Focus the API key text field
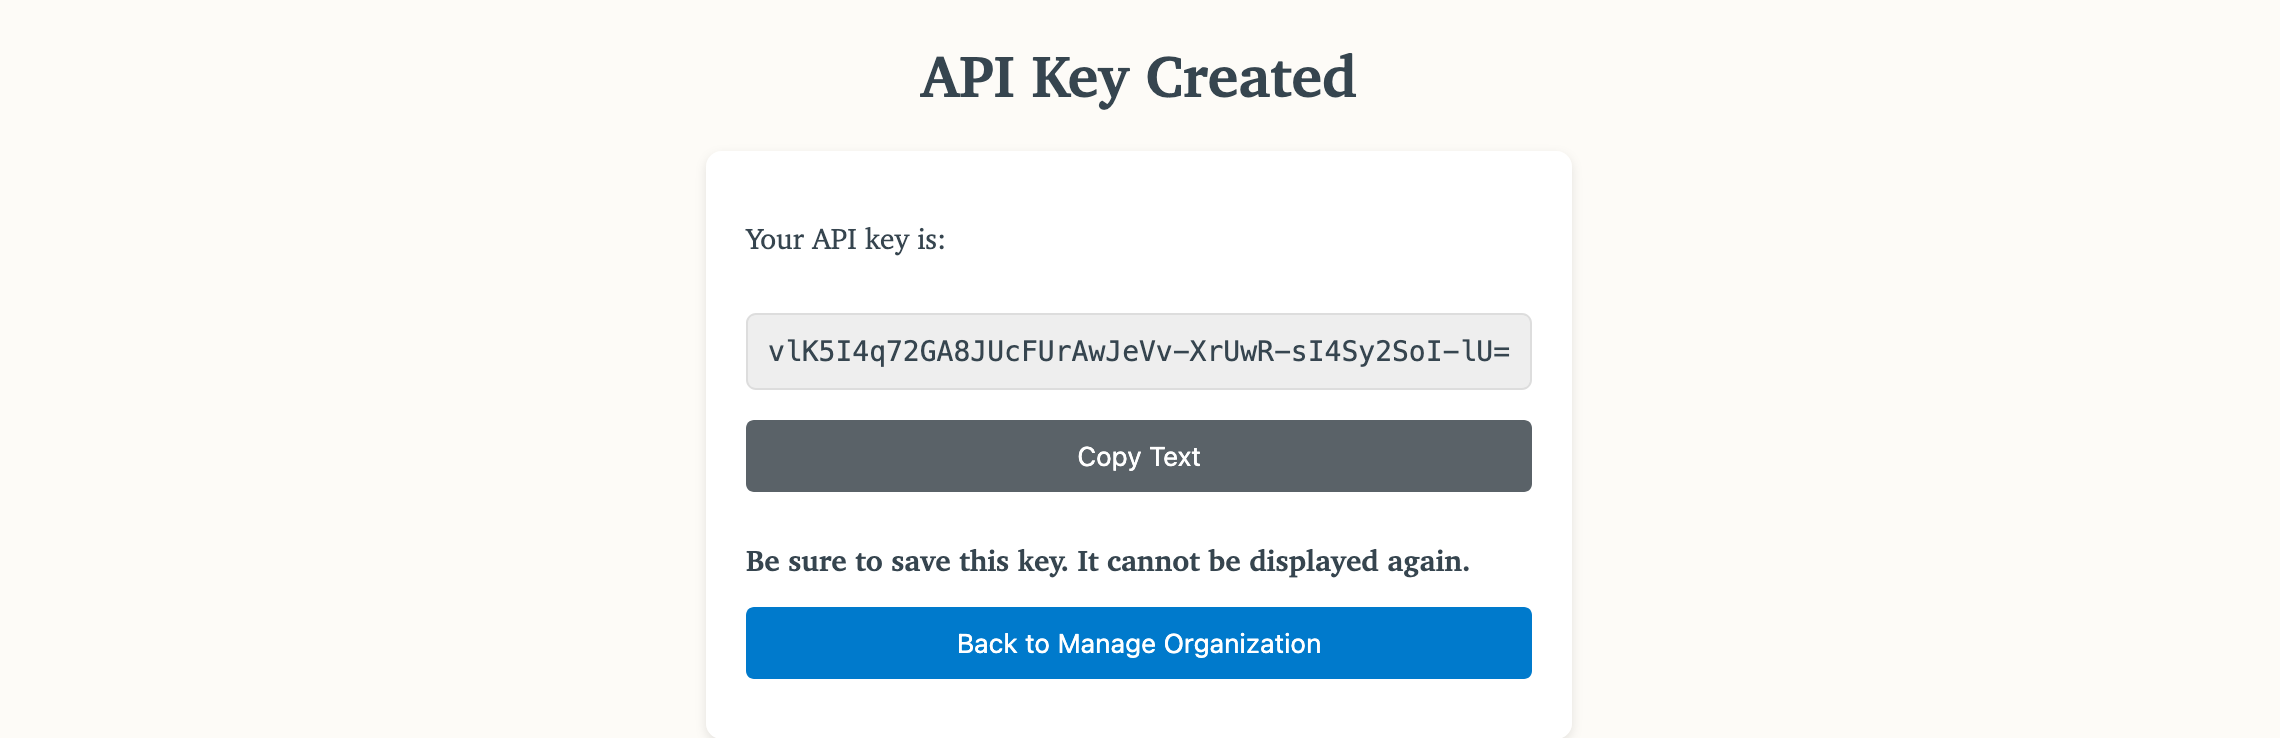Image resolution: width=2280 pixels, height=738 pixels. (x=1138, y=352)
